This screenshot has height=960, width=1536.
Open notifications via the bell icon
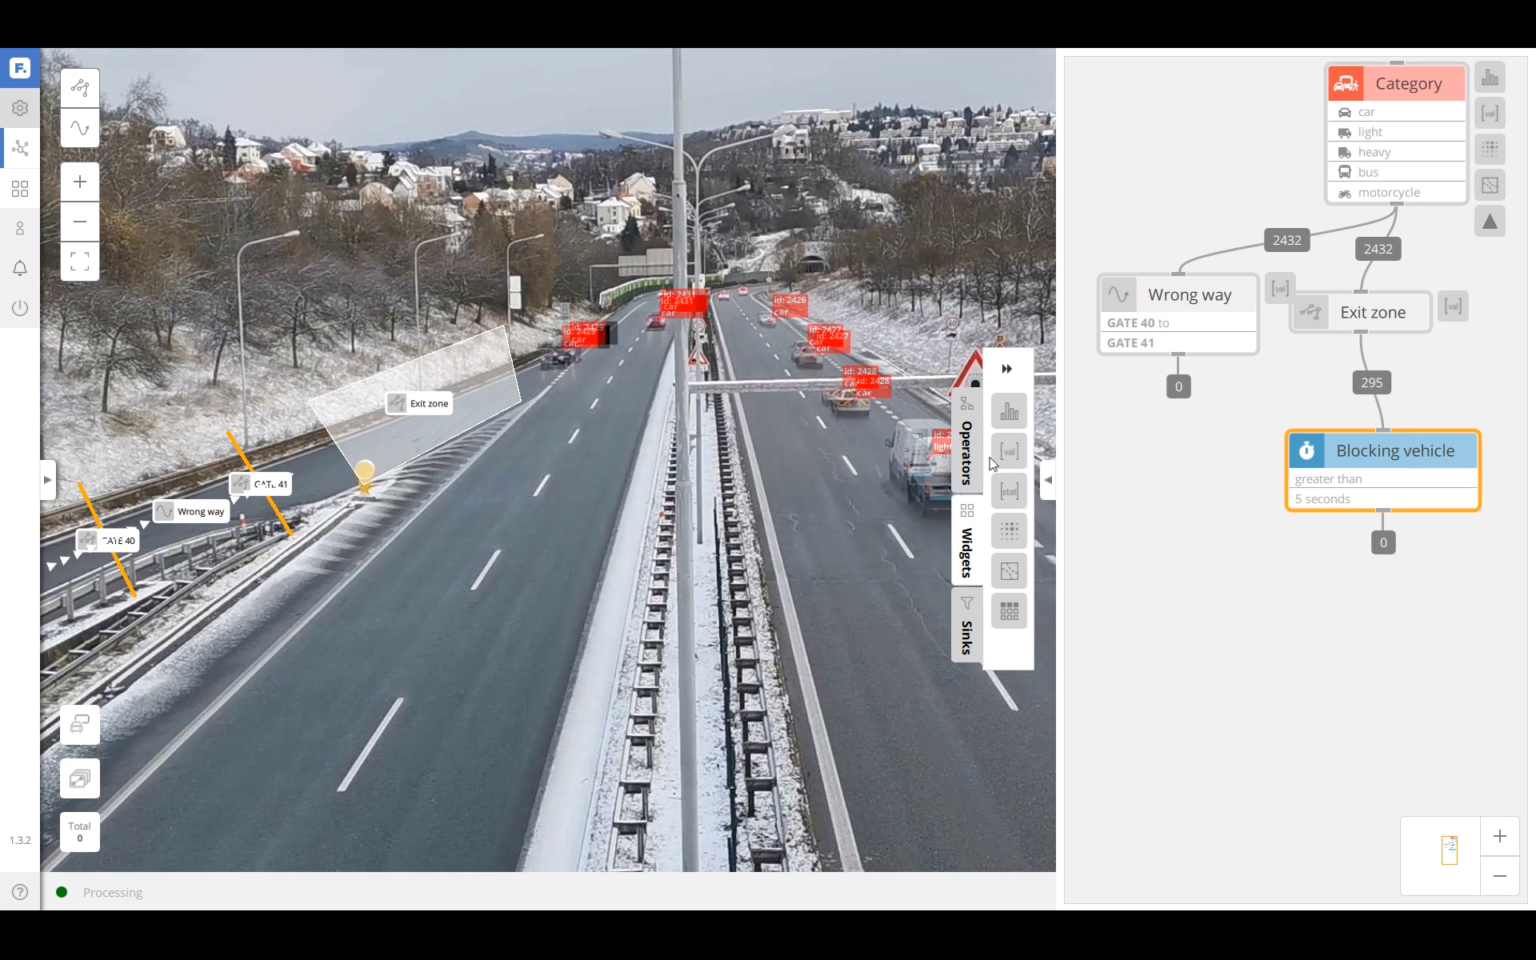[x=20, y=267]
